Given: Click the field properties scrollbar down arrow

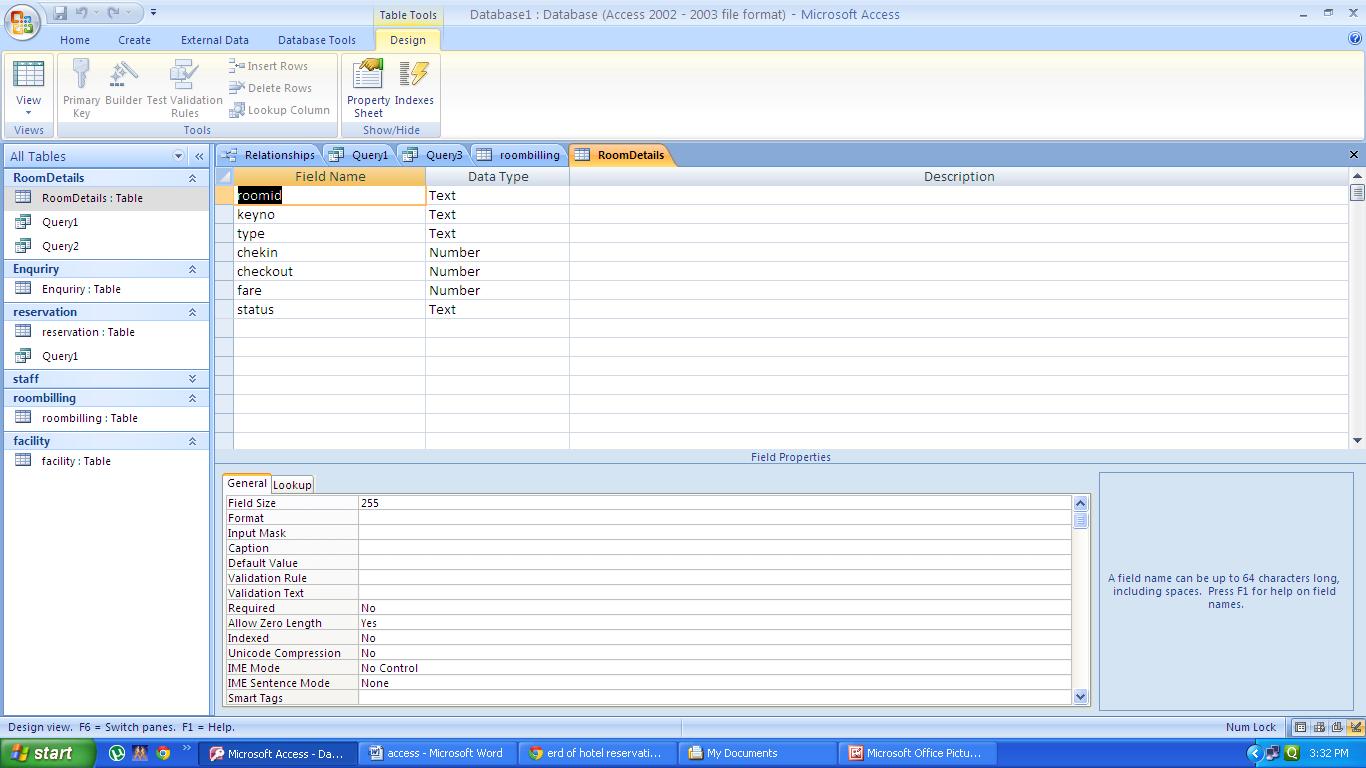Looking at the screenshot, I should (1080, 697).
